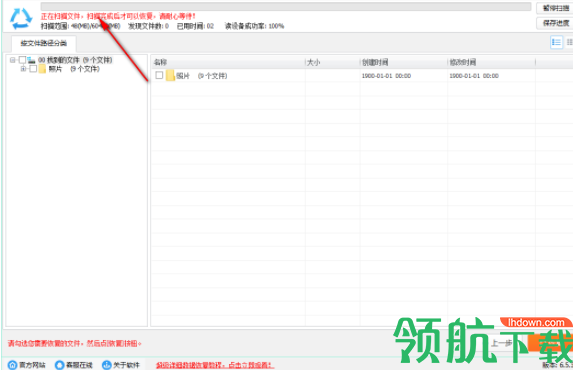
Task: Click the 暂停扫描 button
Action: (556, 8)
